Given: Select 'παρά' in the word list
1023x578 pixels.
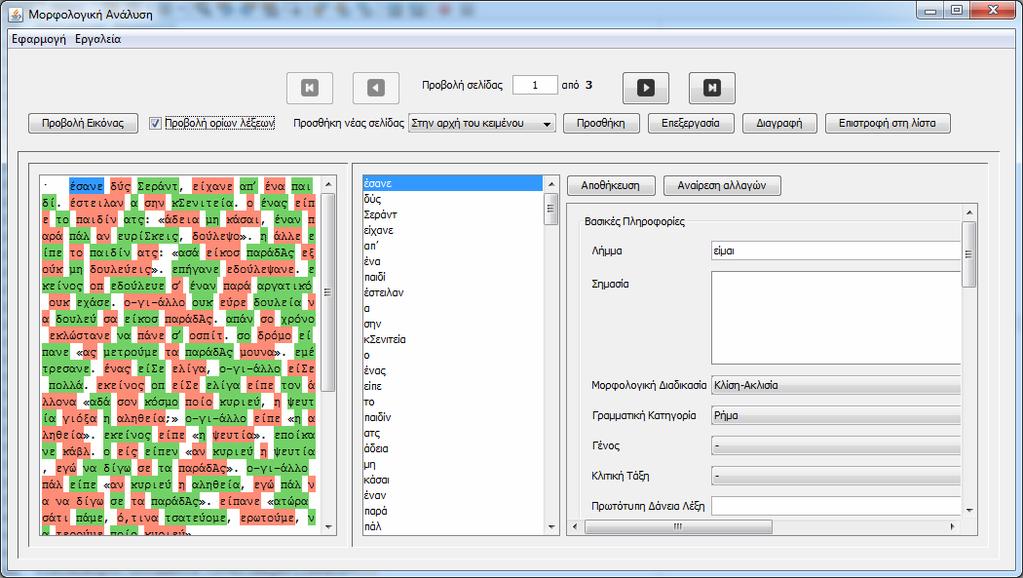Looking at the screenshot, I should point(453,511).
